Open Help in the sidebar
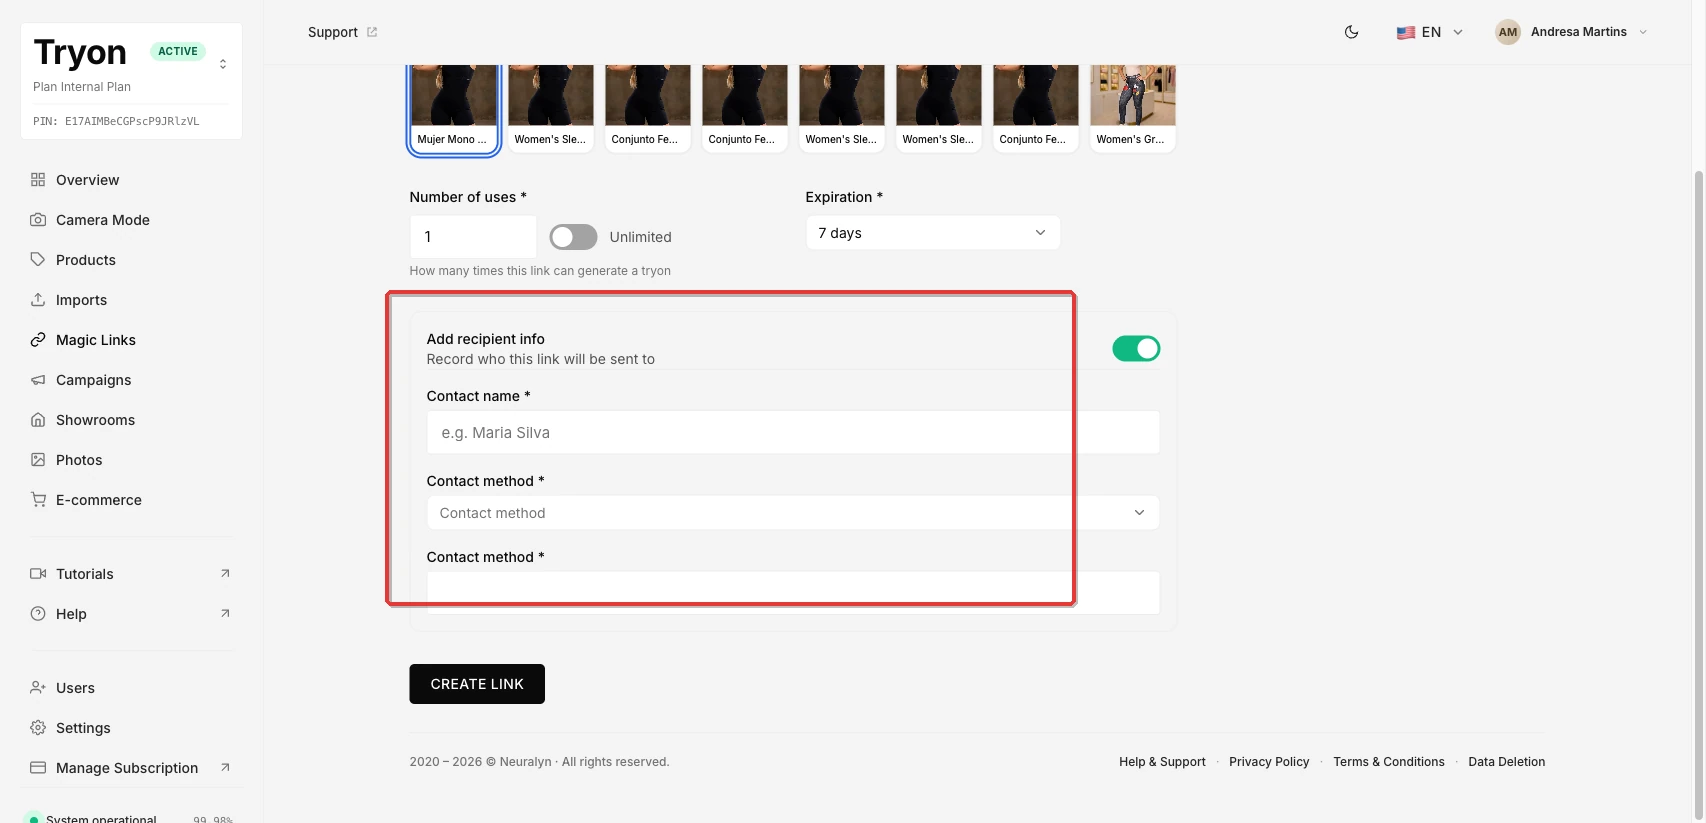The width and height of the screenshot is (1706, 823). [131, 614]
